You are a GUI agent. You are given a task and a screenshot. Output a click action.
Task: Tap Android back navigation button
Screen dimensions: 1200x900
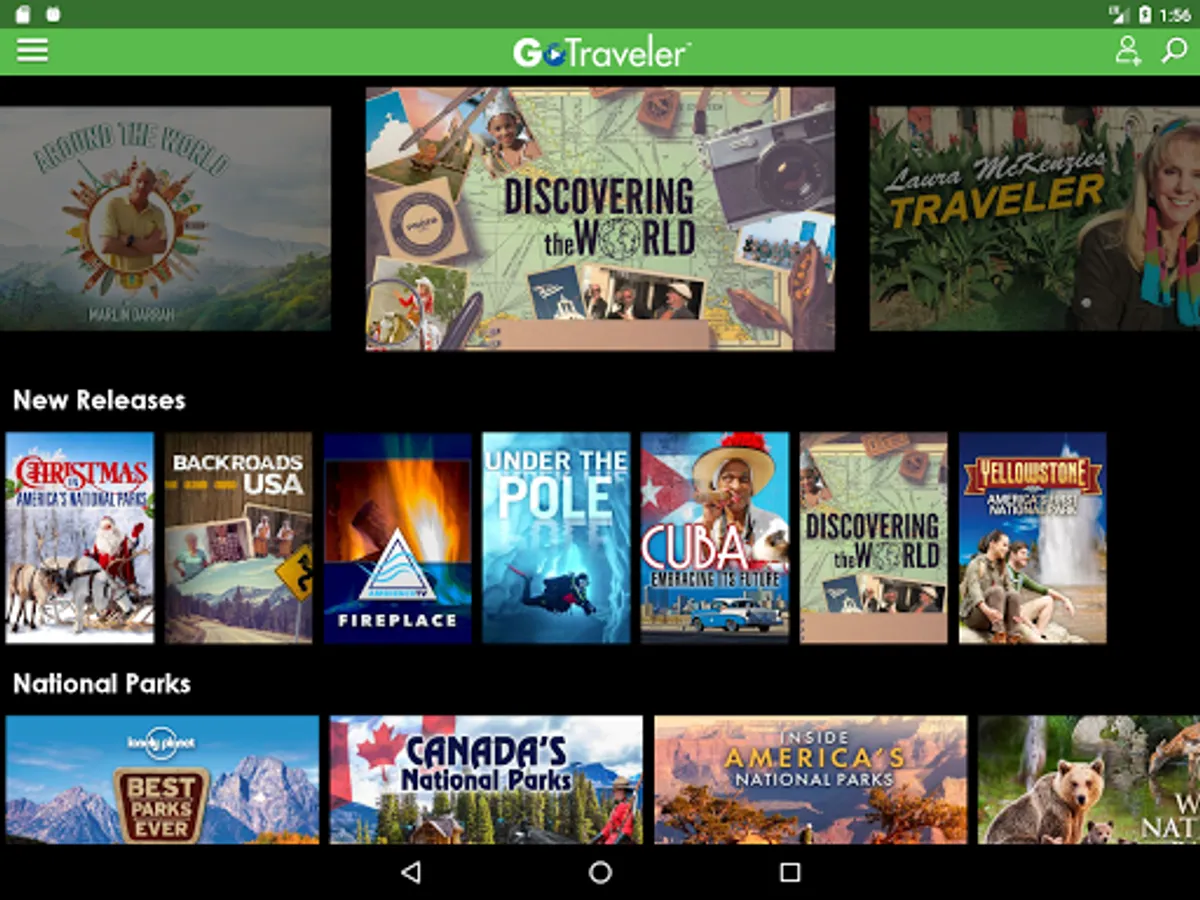tap(410, 872)
